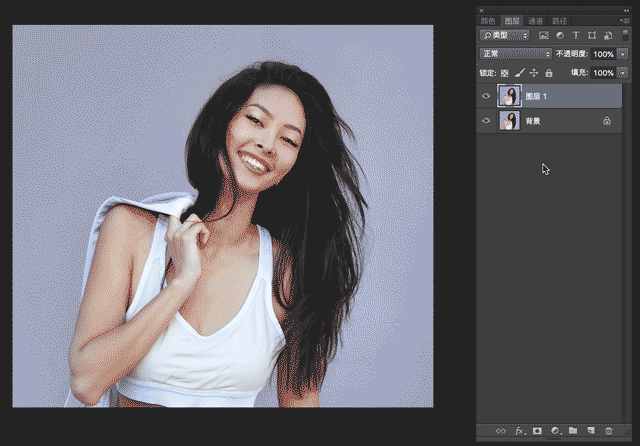Create a new fill or adjustment layer
The image size is (640, 446).
click(555, 431)
